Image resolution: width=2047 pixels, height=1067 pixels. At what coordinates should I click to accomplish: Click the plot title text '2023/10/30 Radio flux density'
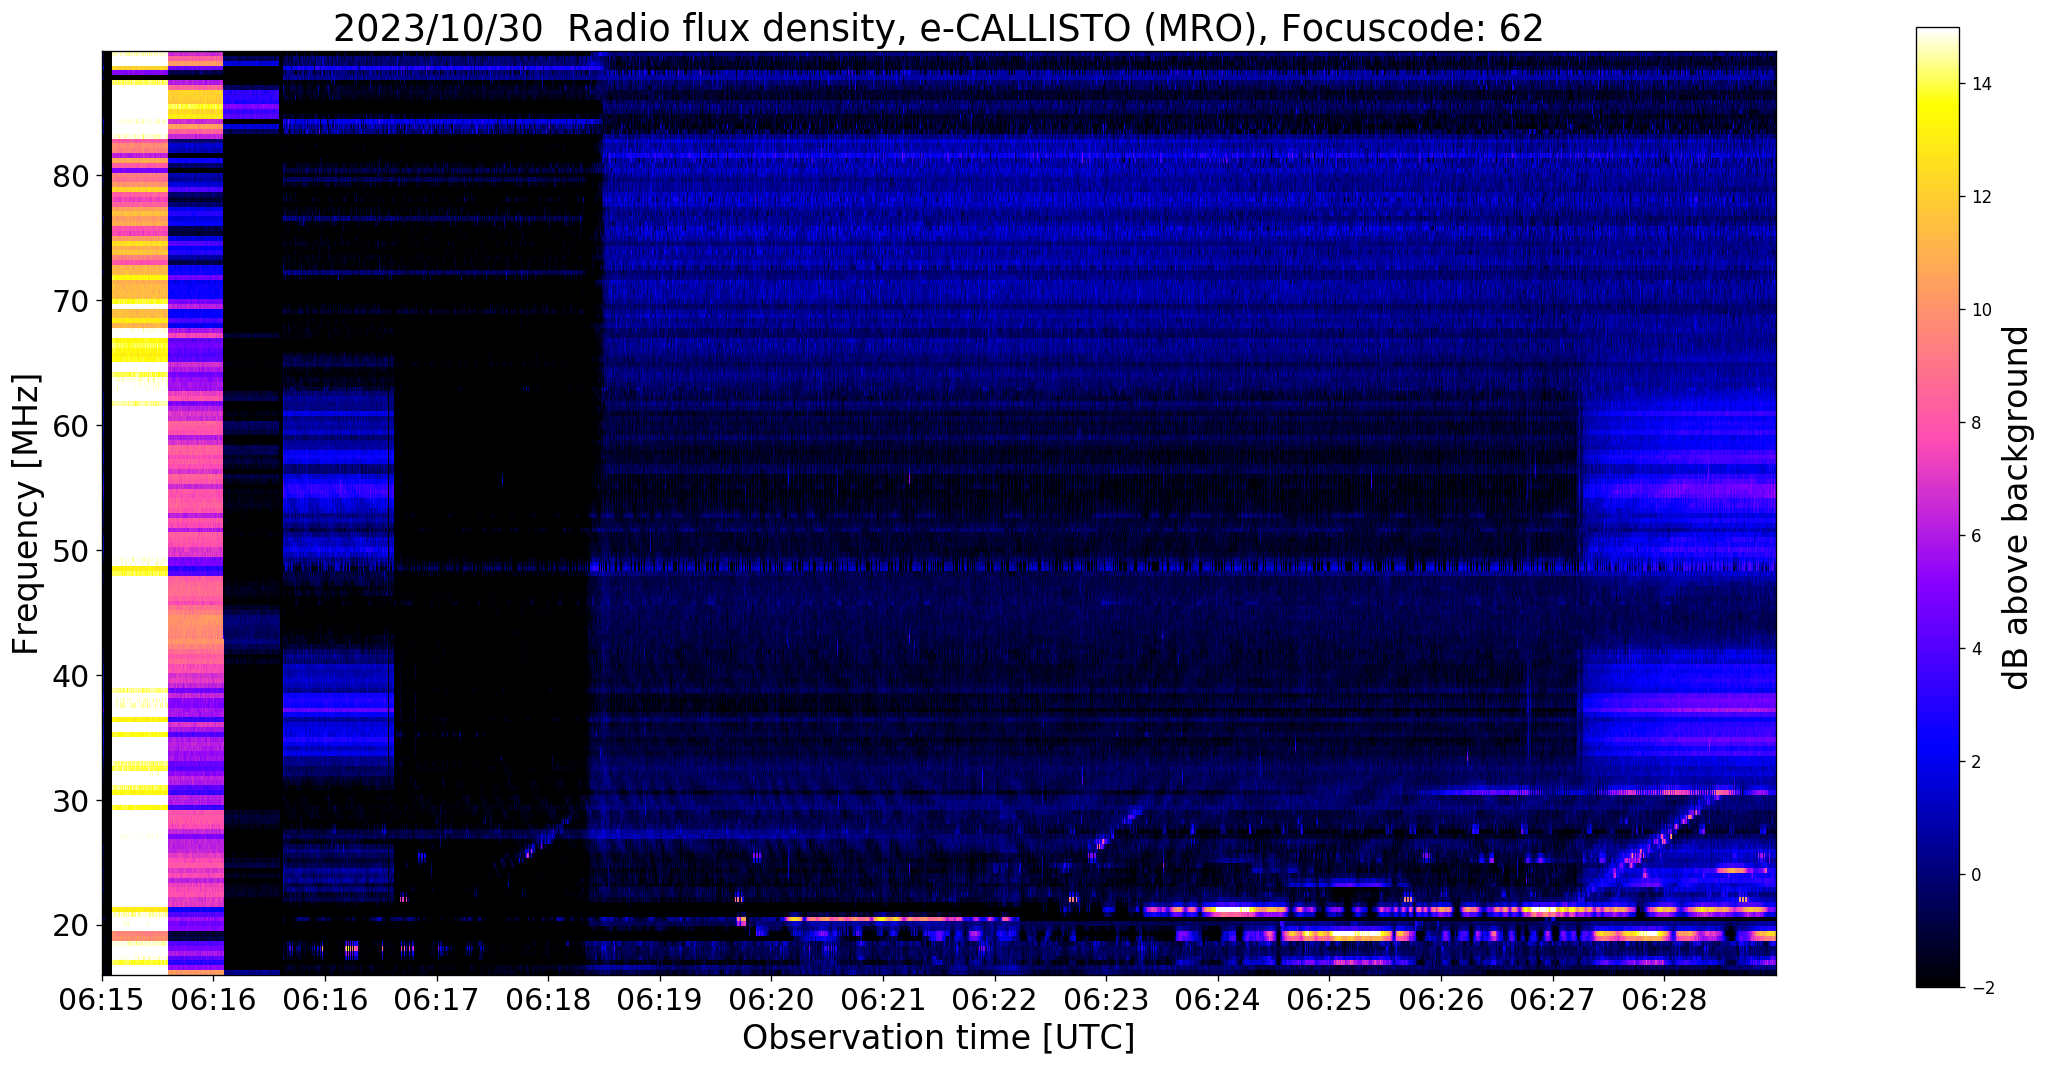[613, 29]
